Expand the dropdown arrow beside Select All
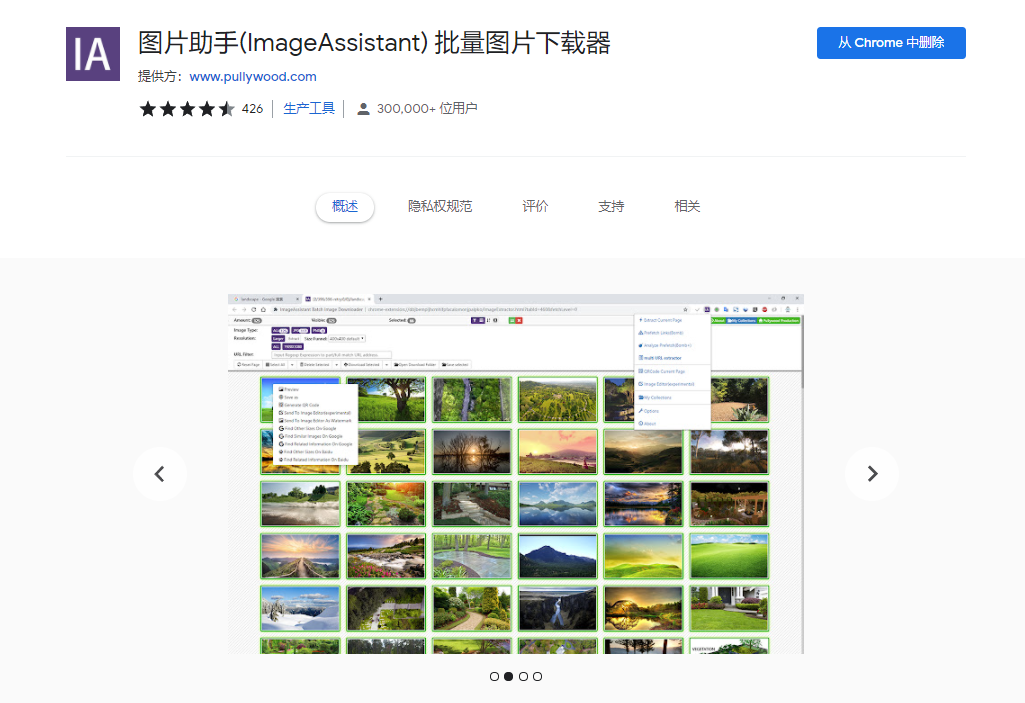 [292, 365]
